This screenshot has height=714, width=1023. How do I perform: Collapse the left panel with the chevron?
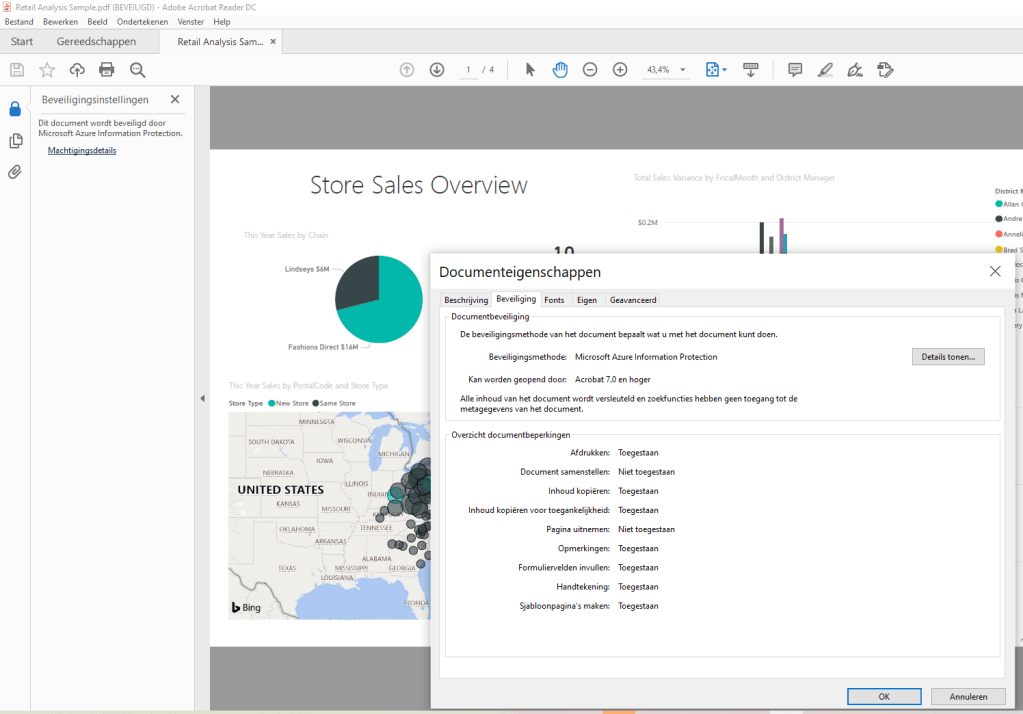click(203, 399)
